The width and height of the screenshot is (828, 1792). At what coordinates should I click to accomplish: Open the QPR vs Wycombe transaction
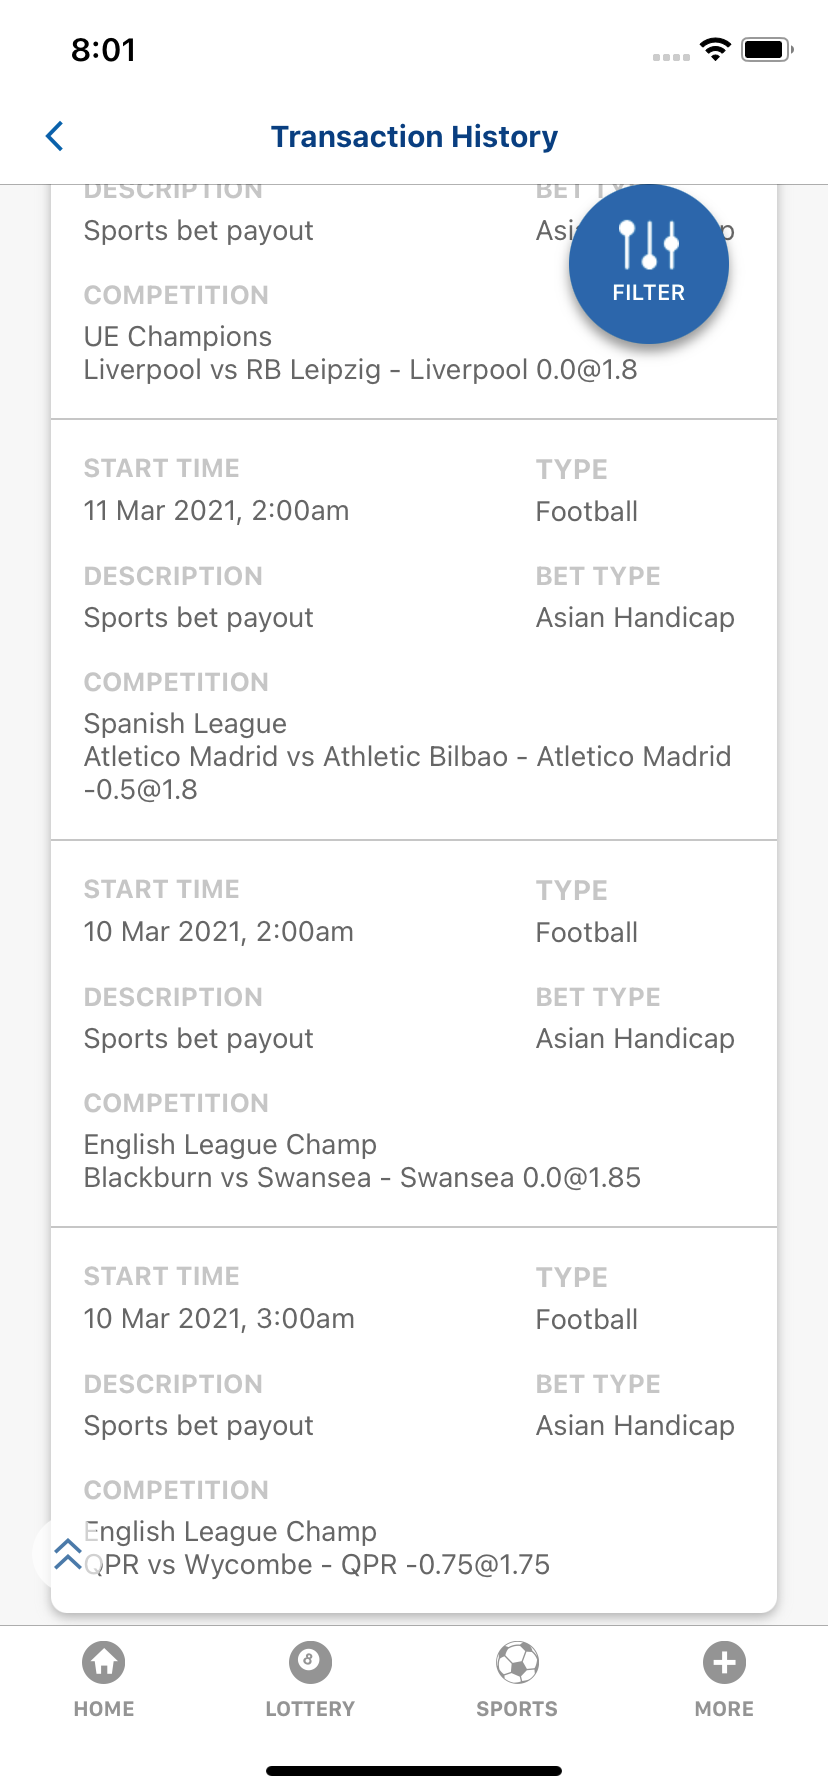coord(414,1420)
